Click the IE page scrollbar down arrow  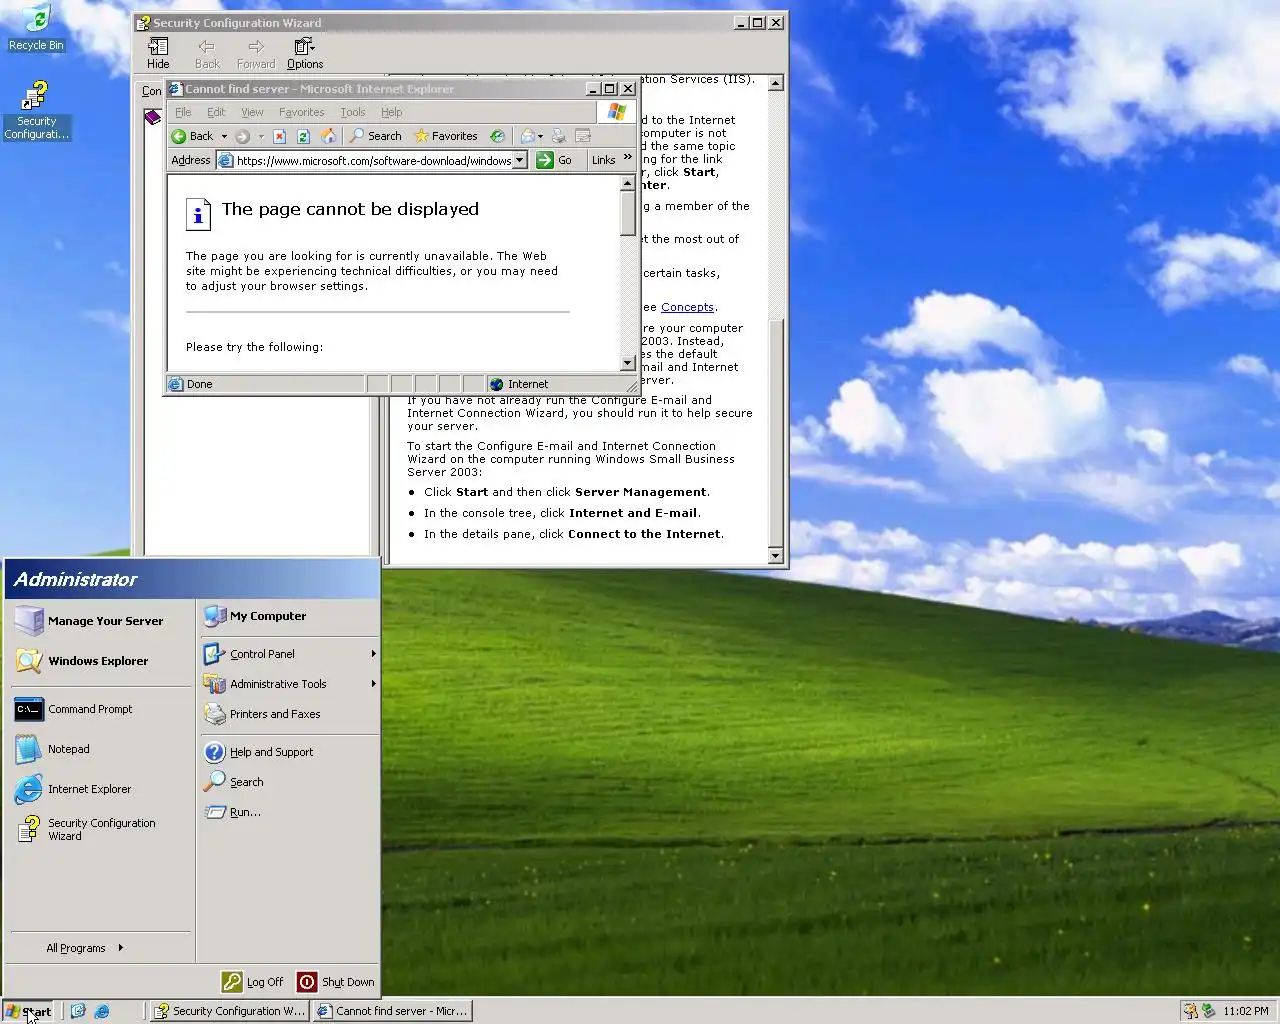click(x=628, y=363)
